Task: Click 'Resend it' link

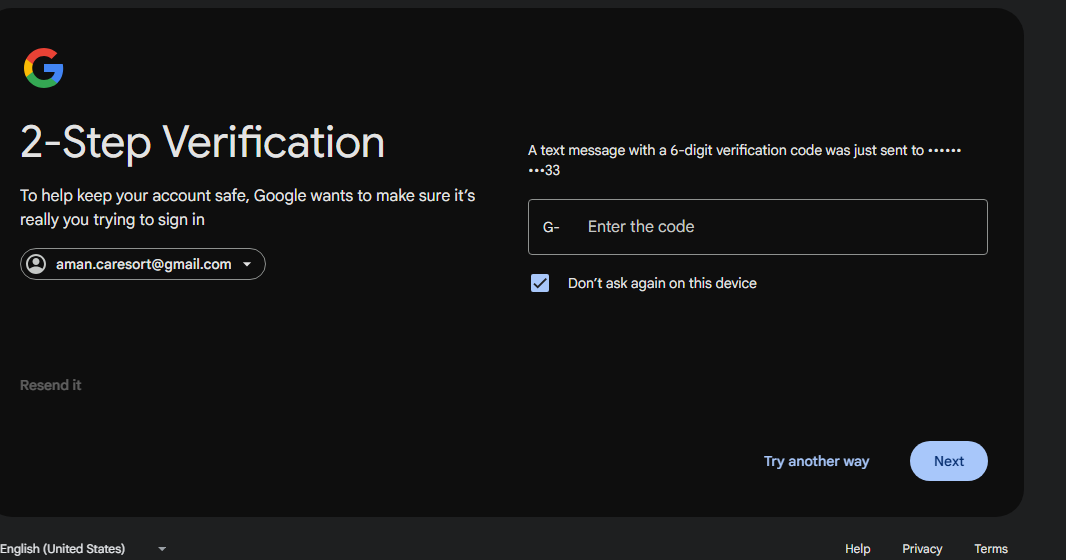Action: point(50,385)
